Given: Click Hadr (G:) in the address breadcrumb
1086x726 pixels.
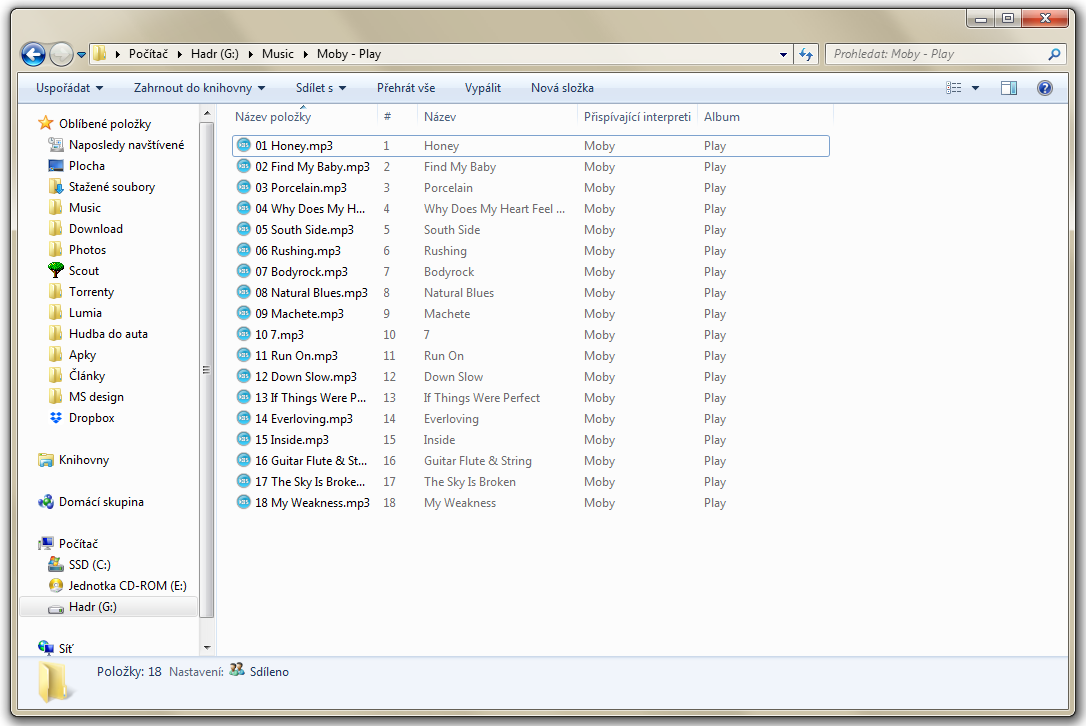Looking at the screenshot, I should pos(215,54).
